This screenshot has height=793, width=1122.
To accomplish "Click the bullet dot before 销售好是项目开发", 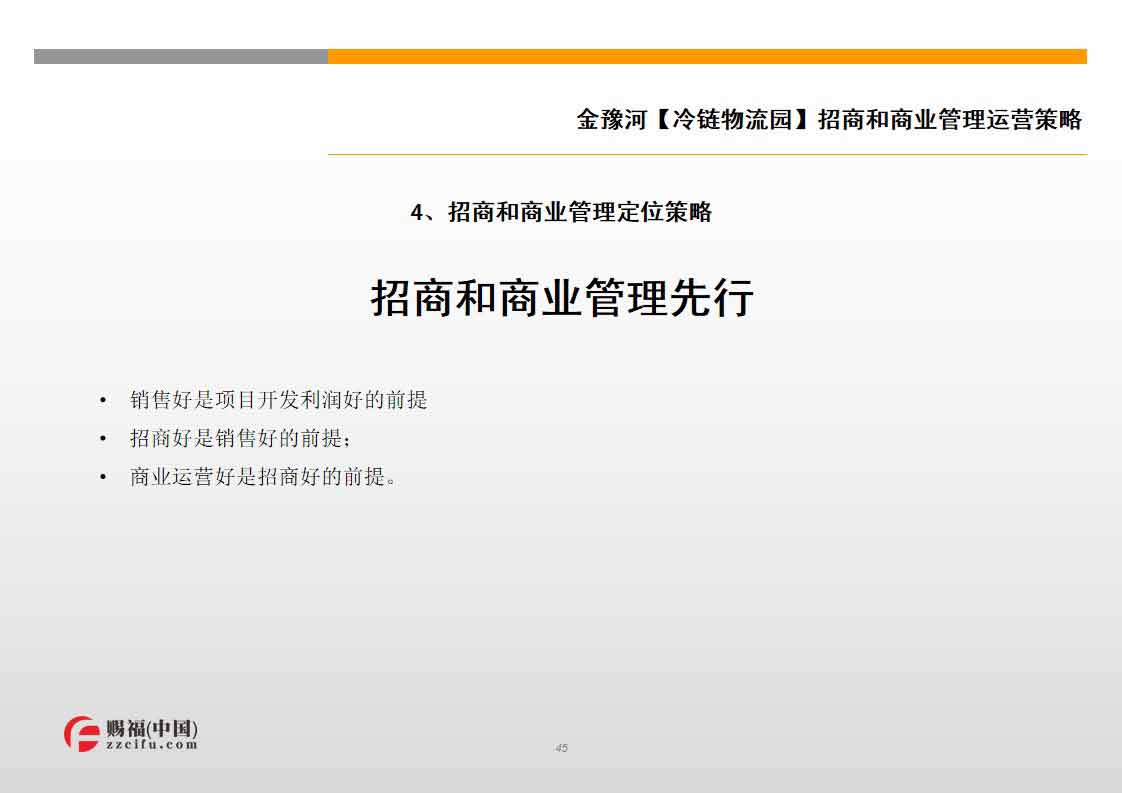I will point(103,401).
